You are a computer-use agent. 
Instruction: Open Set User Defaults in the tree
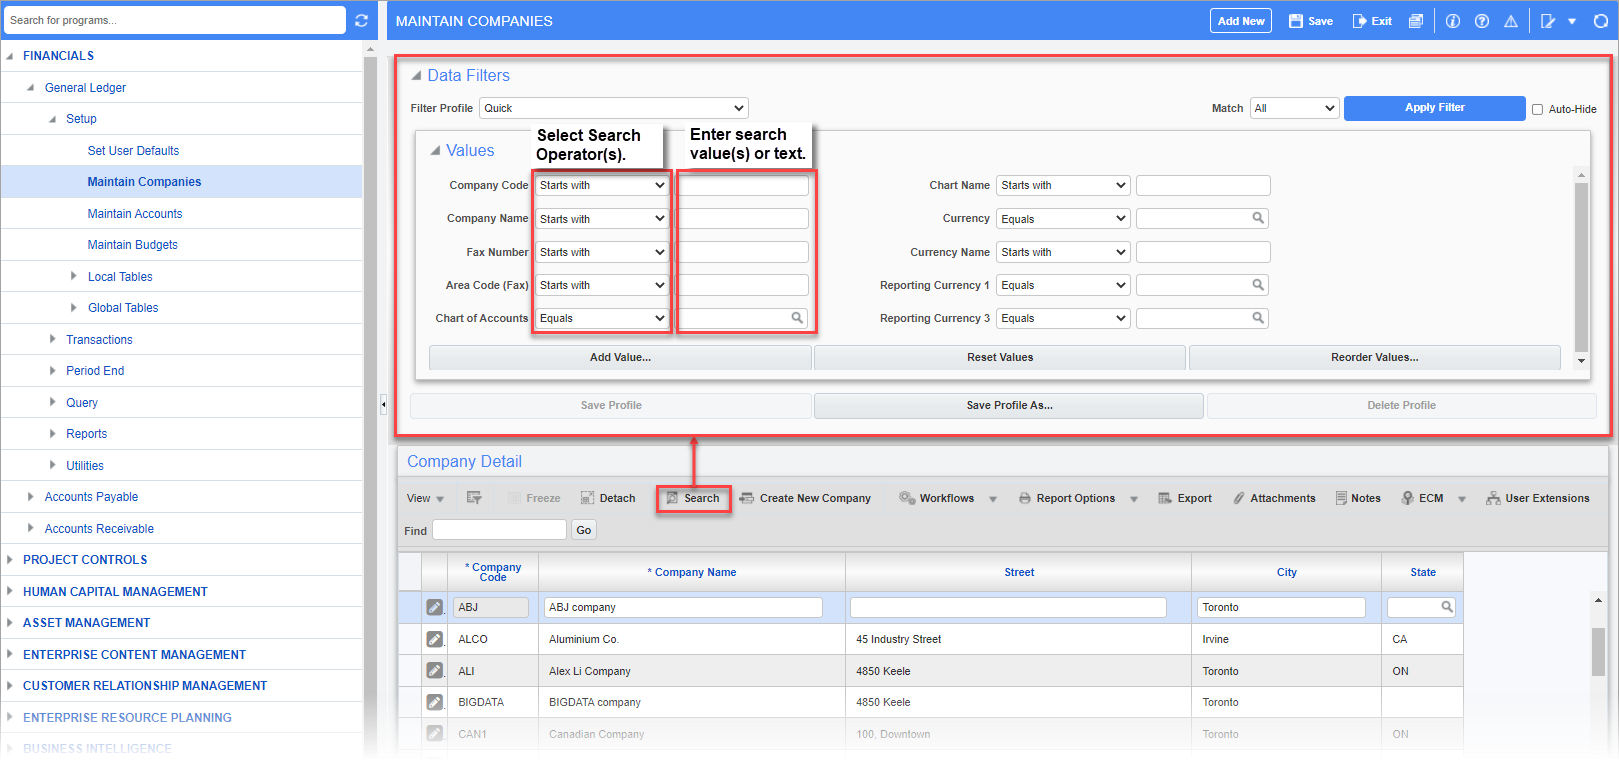pyautogui.click(x=133, y=151)
